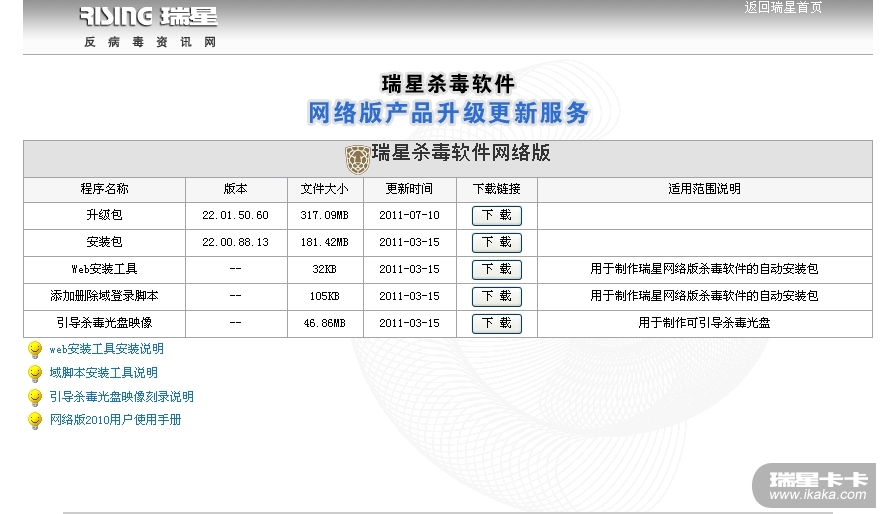Click file size 46.86MB
Screen dimensions: 885x514
(325, 324)
